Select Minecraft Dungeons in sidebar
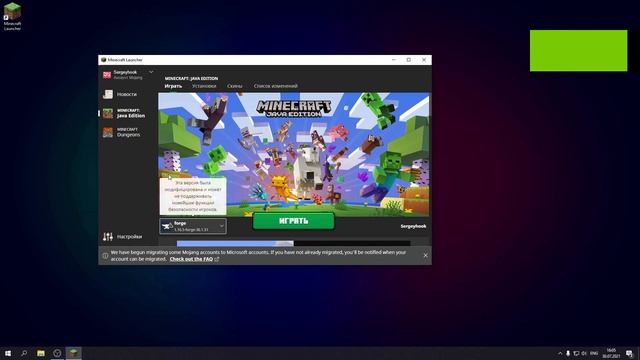640x360 pixels. pyautogui.click(x=127, y=132)
